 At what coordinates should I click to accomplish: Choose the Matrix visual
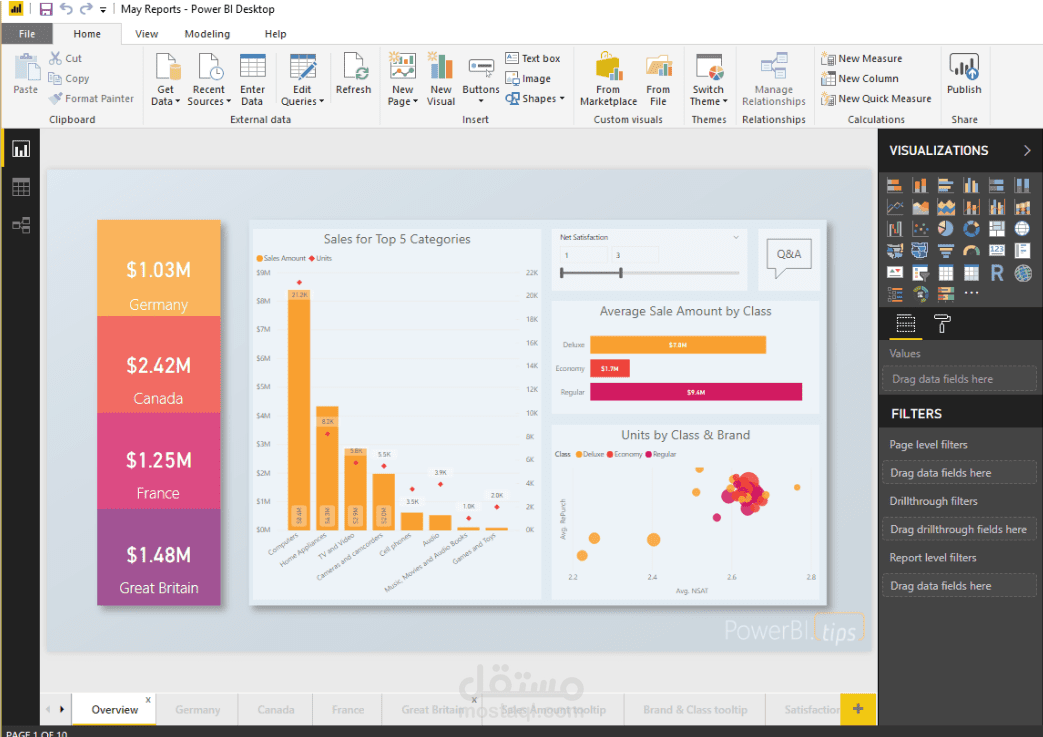(x=971, y=273)
